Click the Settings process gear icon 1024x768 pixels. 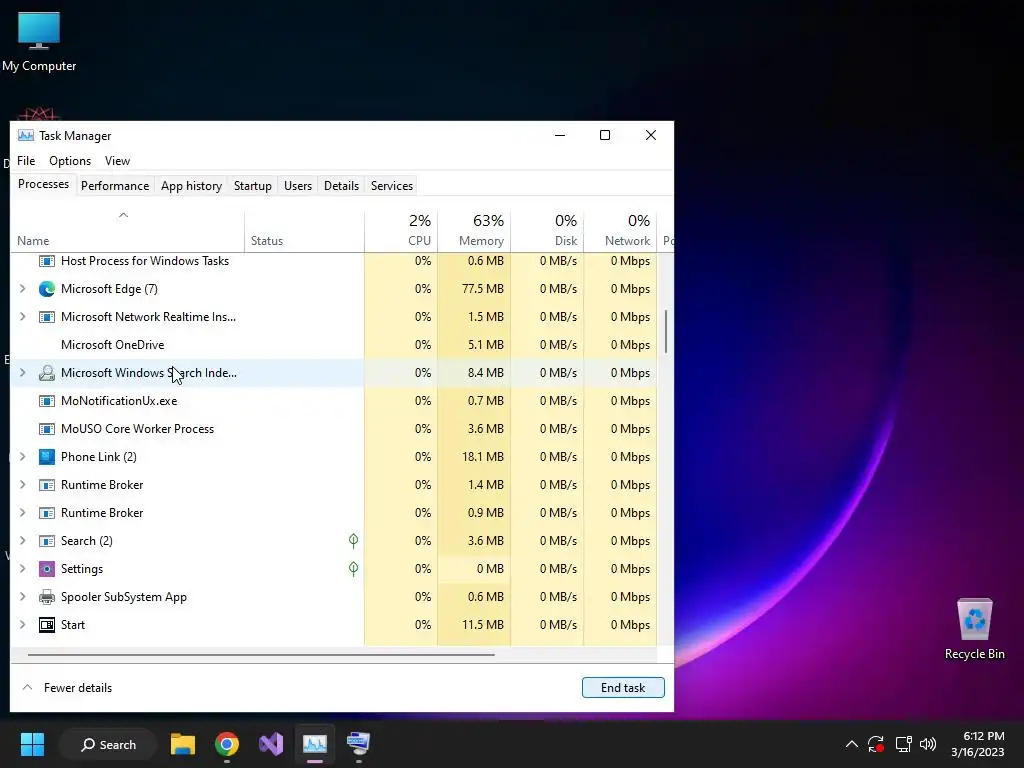[x=46, y=569]
